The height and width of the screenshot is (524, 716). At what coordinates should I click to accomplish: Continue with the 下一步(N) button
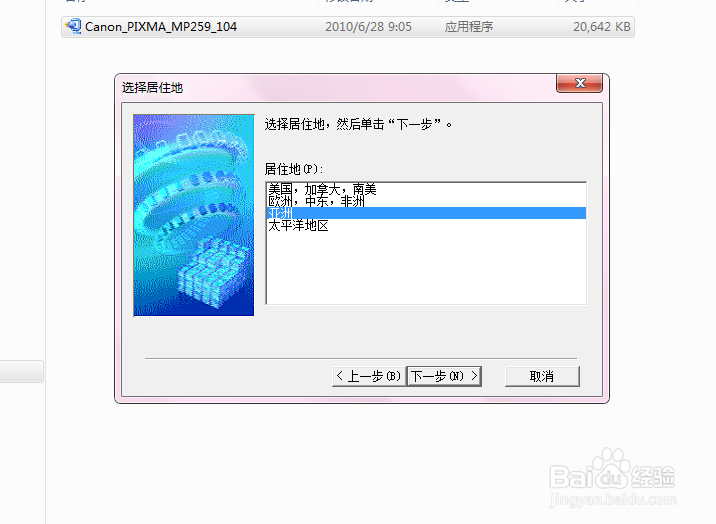pos(444,376)
